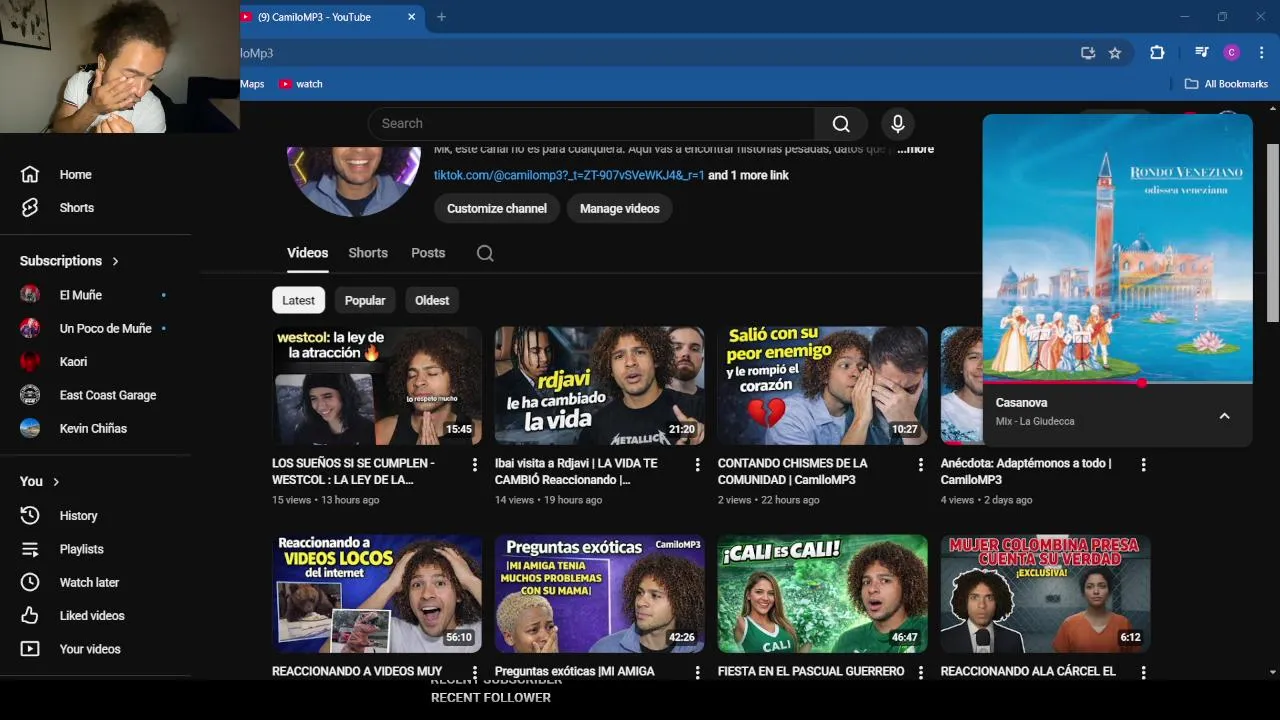Image resolution: width=1280 pixels, height=720 pixels.
Task: Open Shorts from the sidebar icon
Action: point(30,208)
